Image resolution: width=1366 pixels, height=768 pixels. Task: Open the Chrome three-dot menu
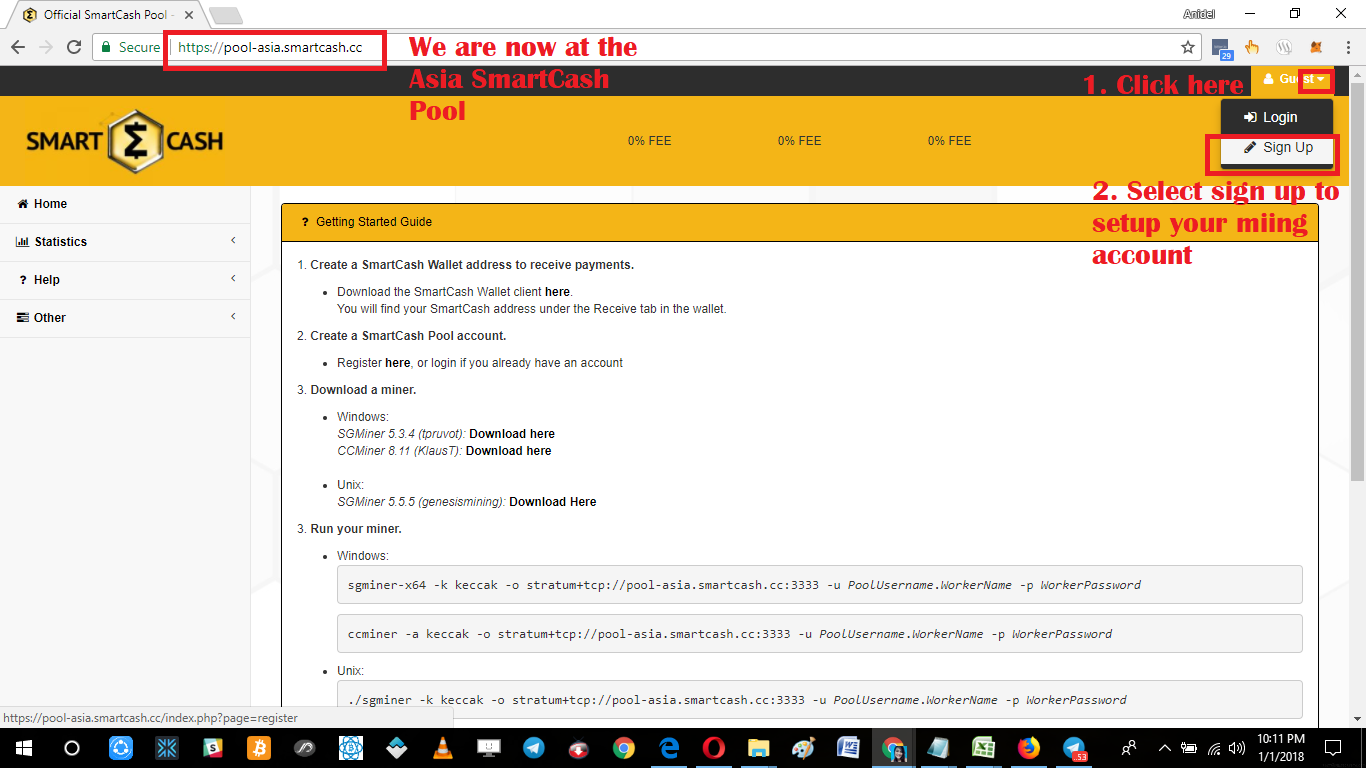coord(1347,47)
